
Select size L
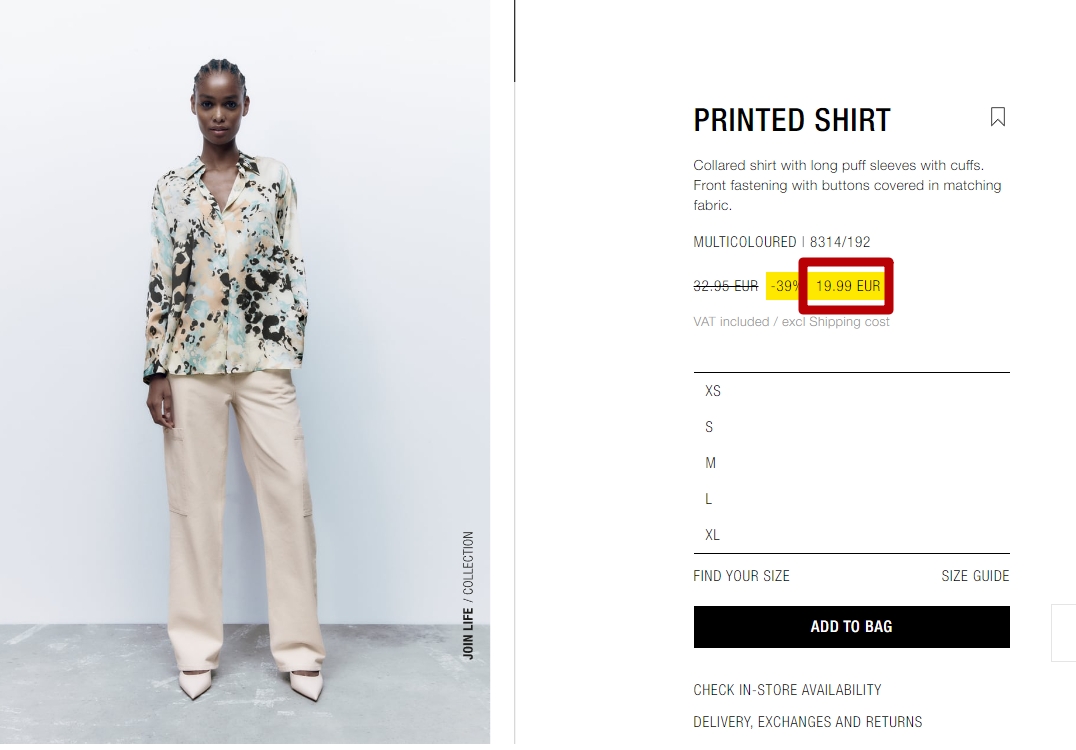click(851, 499)
